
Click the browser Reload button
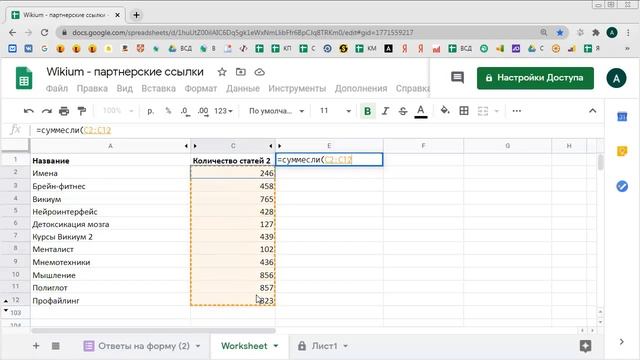(44, 32)
